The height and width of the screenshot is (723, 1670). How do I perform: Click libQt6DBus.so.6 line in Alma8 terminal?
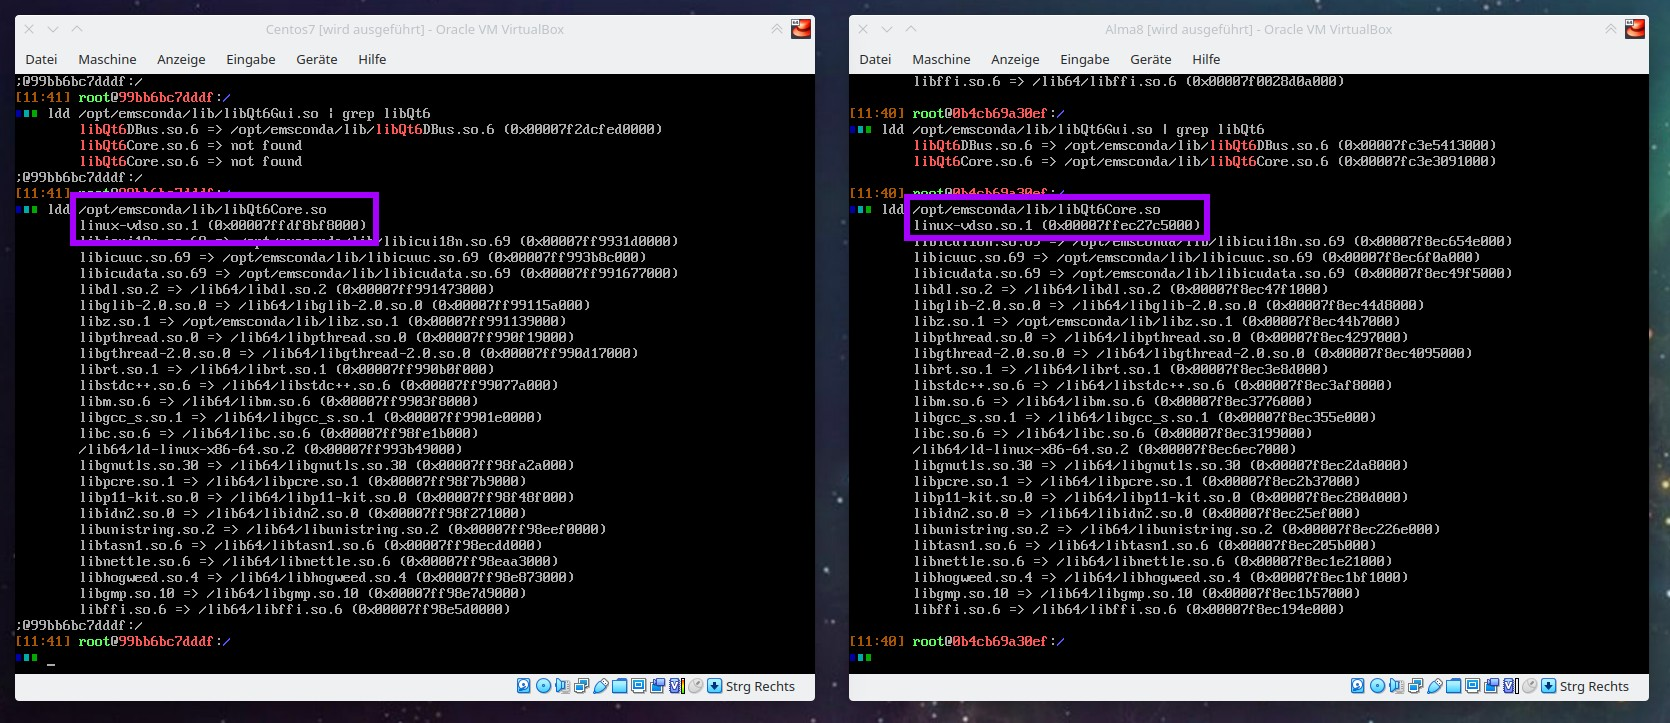click(x=1205, y=145)
